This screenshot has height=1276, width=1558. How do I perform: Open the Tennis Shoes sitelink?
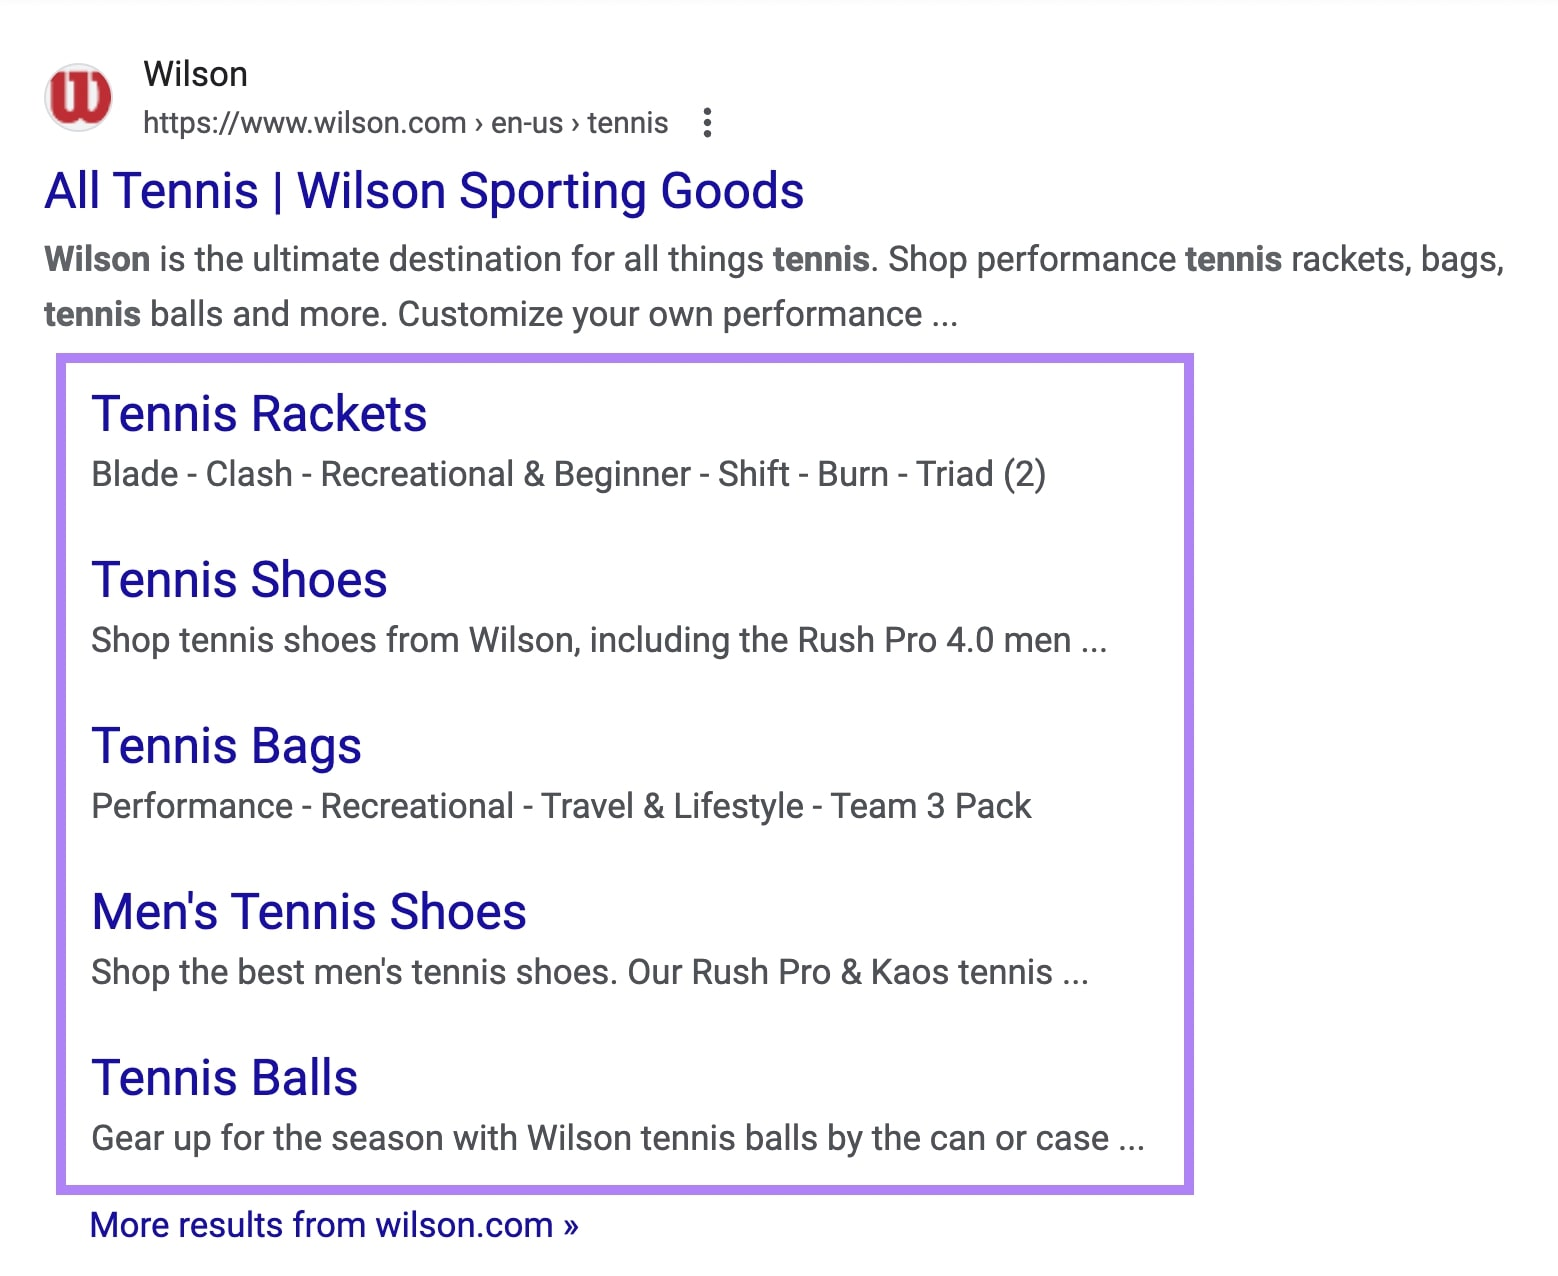click(238, 579)
